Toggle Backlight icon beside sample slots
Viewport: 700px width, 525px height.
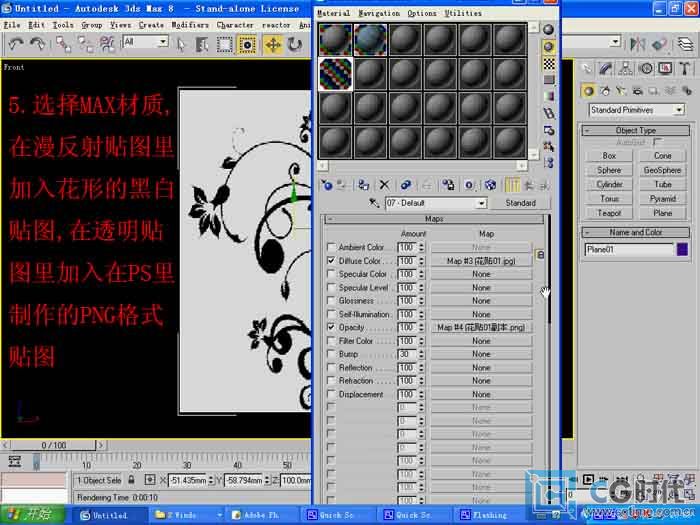click(x=549, y=46)
